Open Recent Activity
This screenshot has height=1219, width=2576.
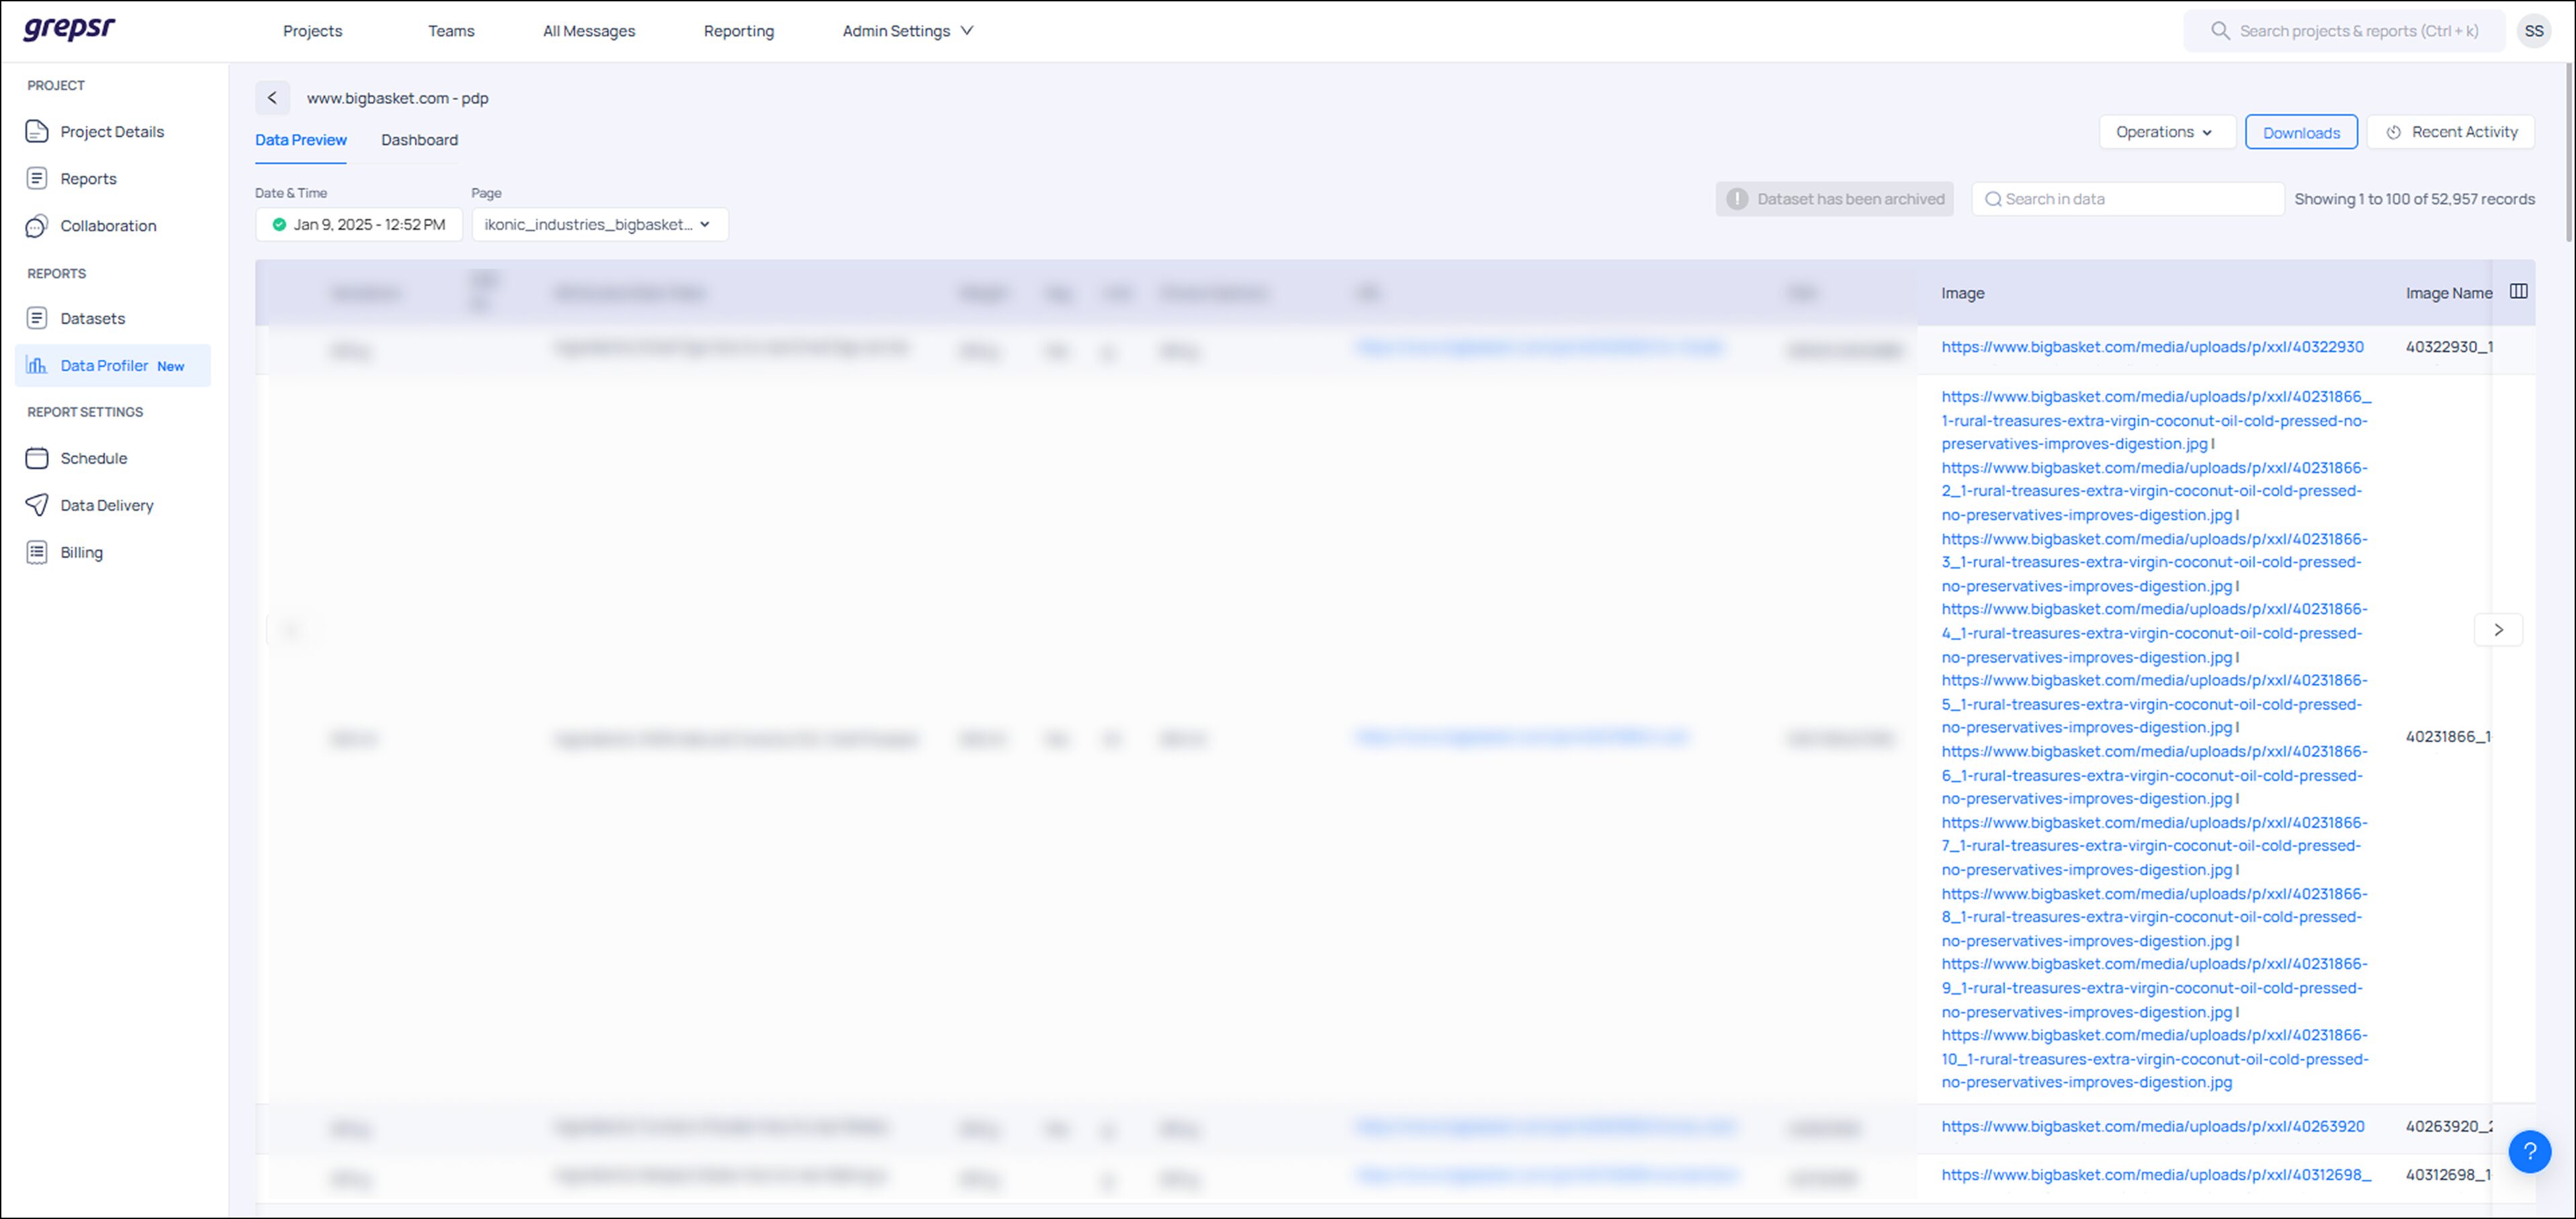[2451, 132]
